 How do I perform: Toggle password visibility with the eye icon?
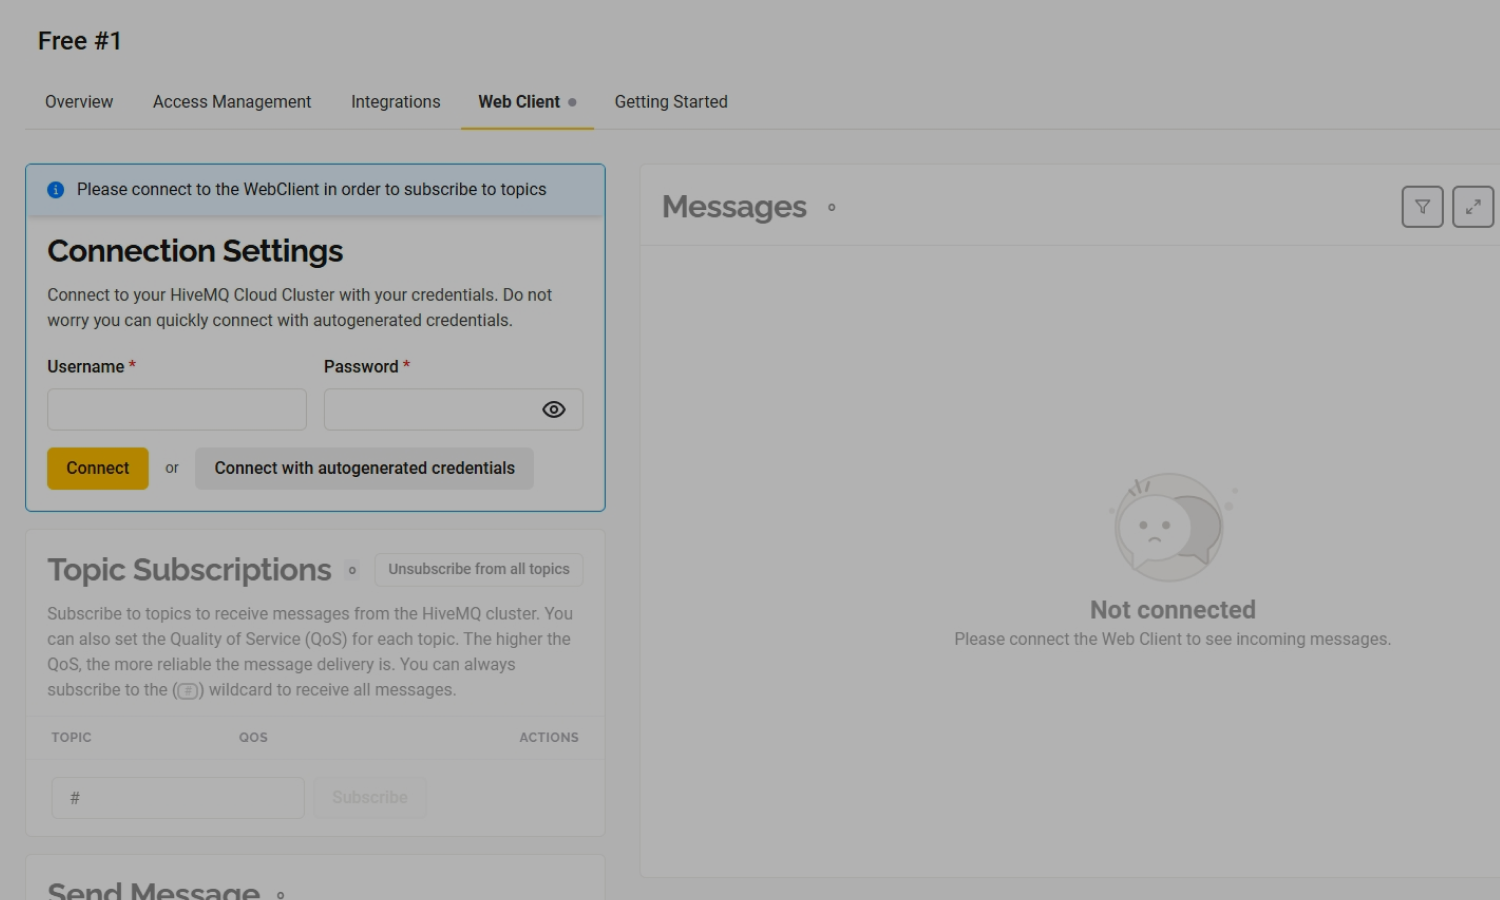tap(553, 410)
